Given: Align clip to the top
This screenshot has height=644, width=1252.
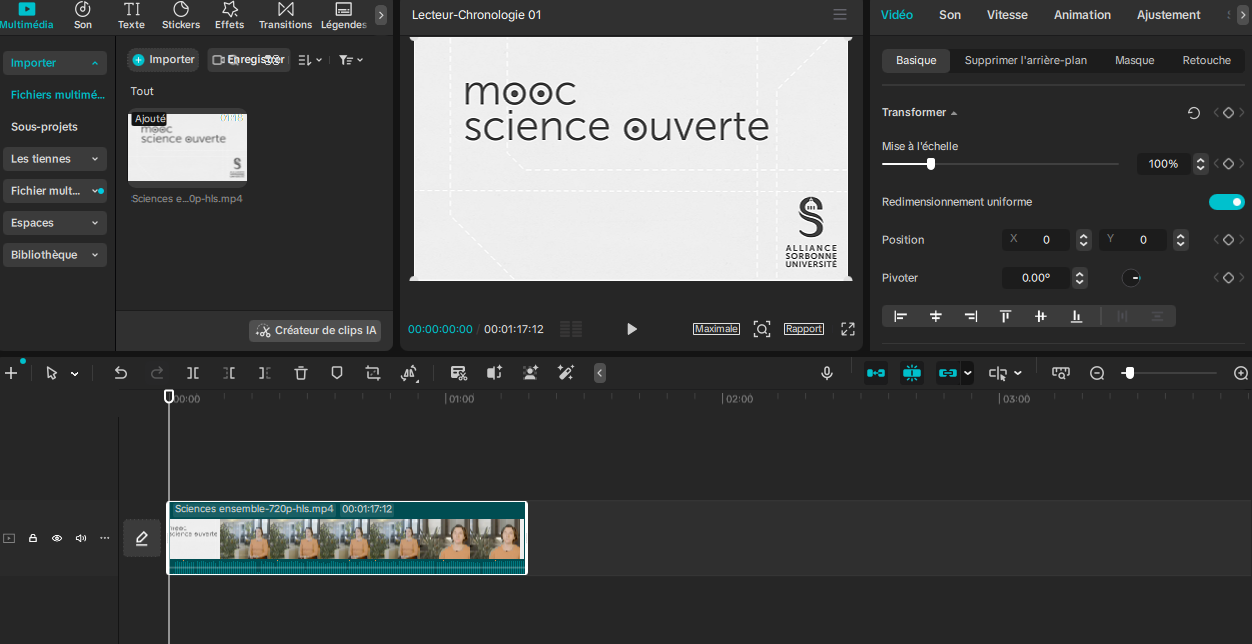Looking at the screenshot, I should [x=1006, y=316].
